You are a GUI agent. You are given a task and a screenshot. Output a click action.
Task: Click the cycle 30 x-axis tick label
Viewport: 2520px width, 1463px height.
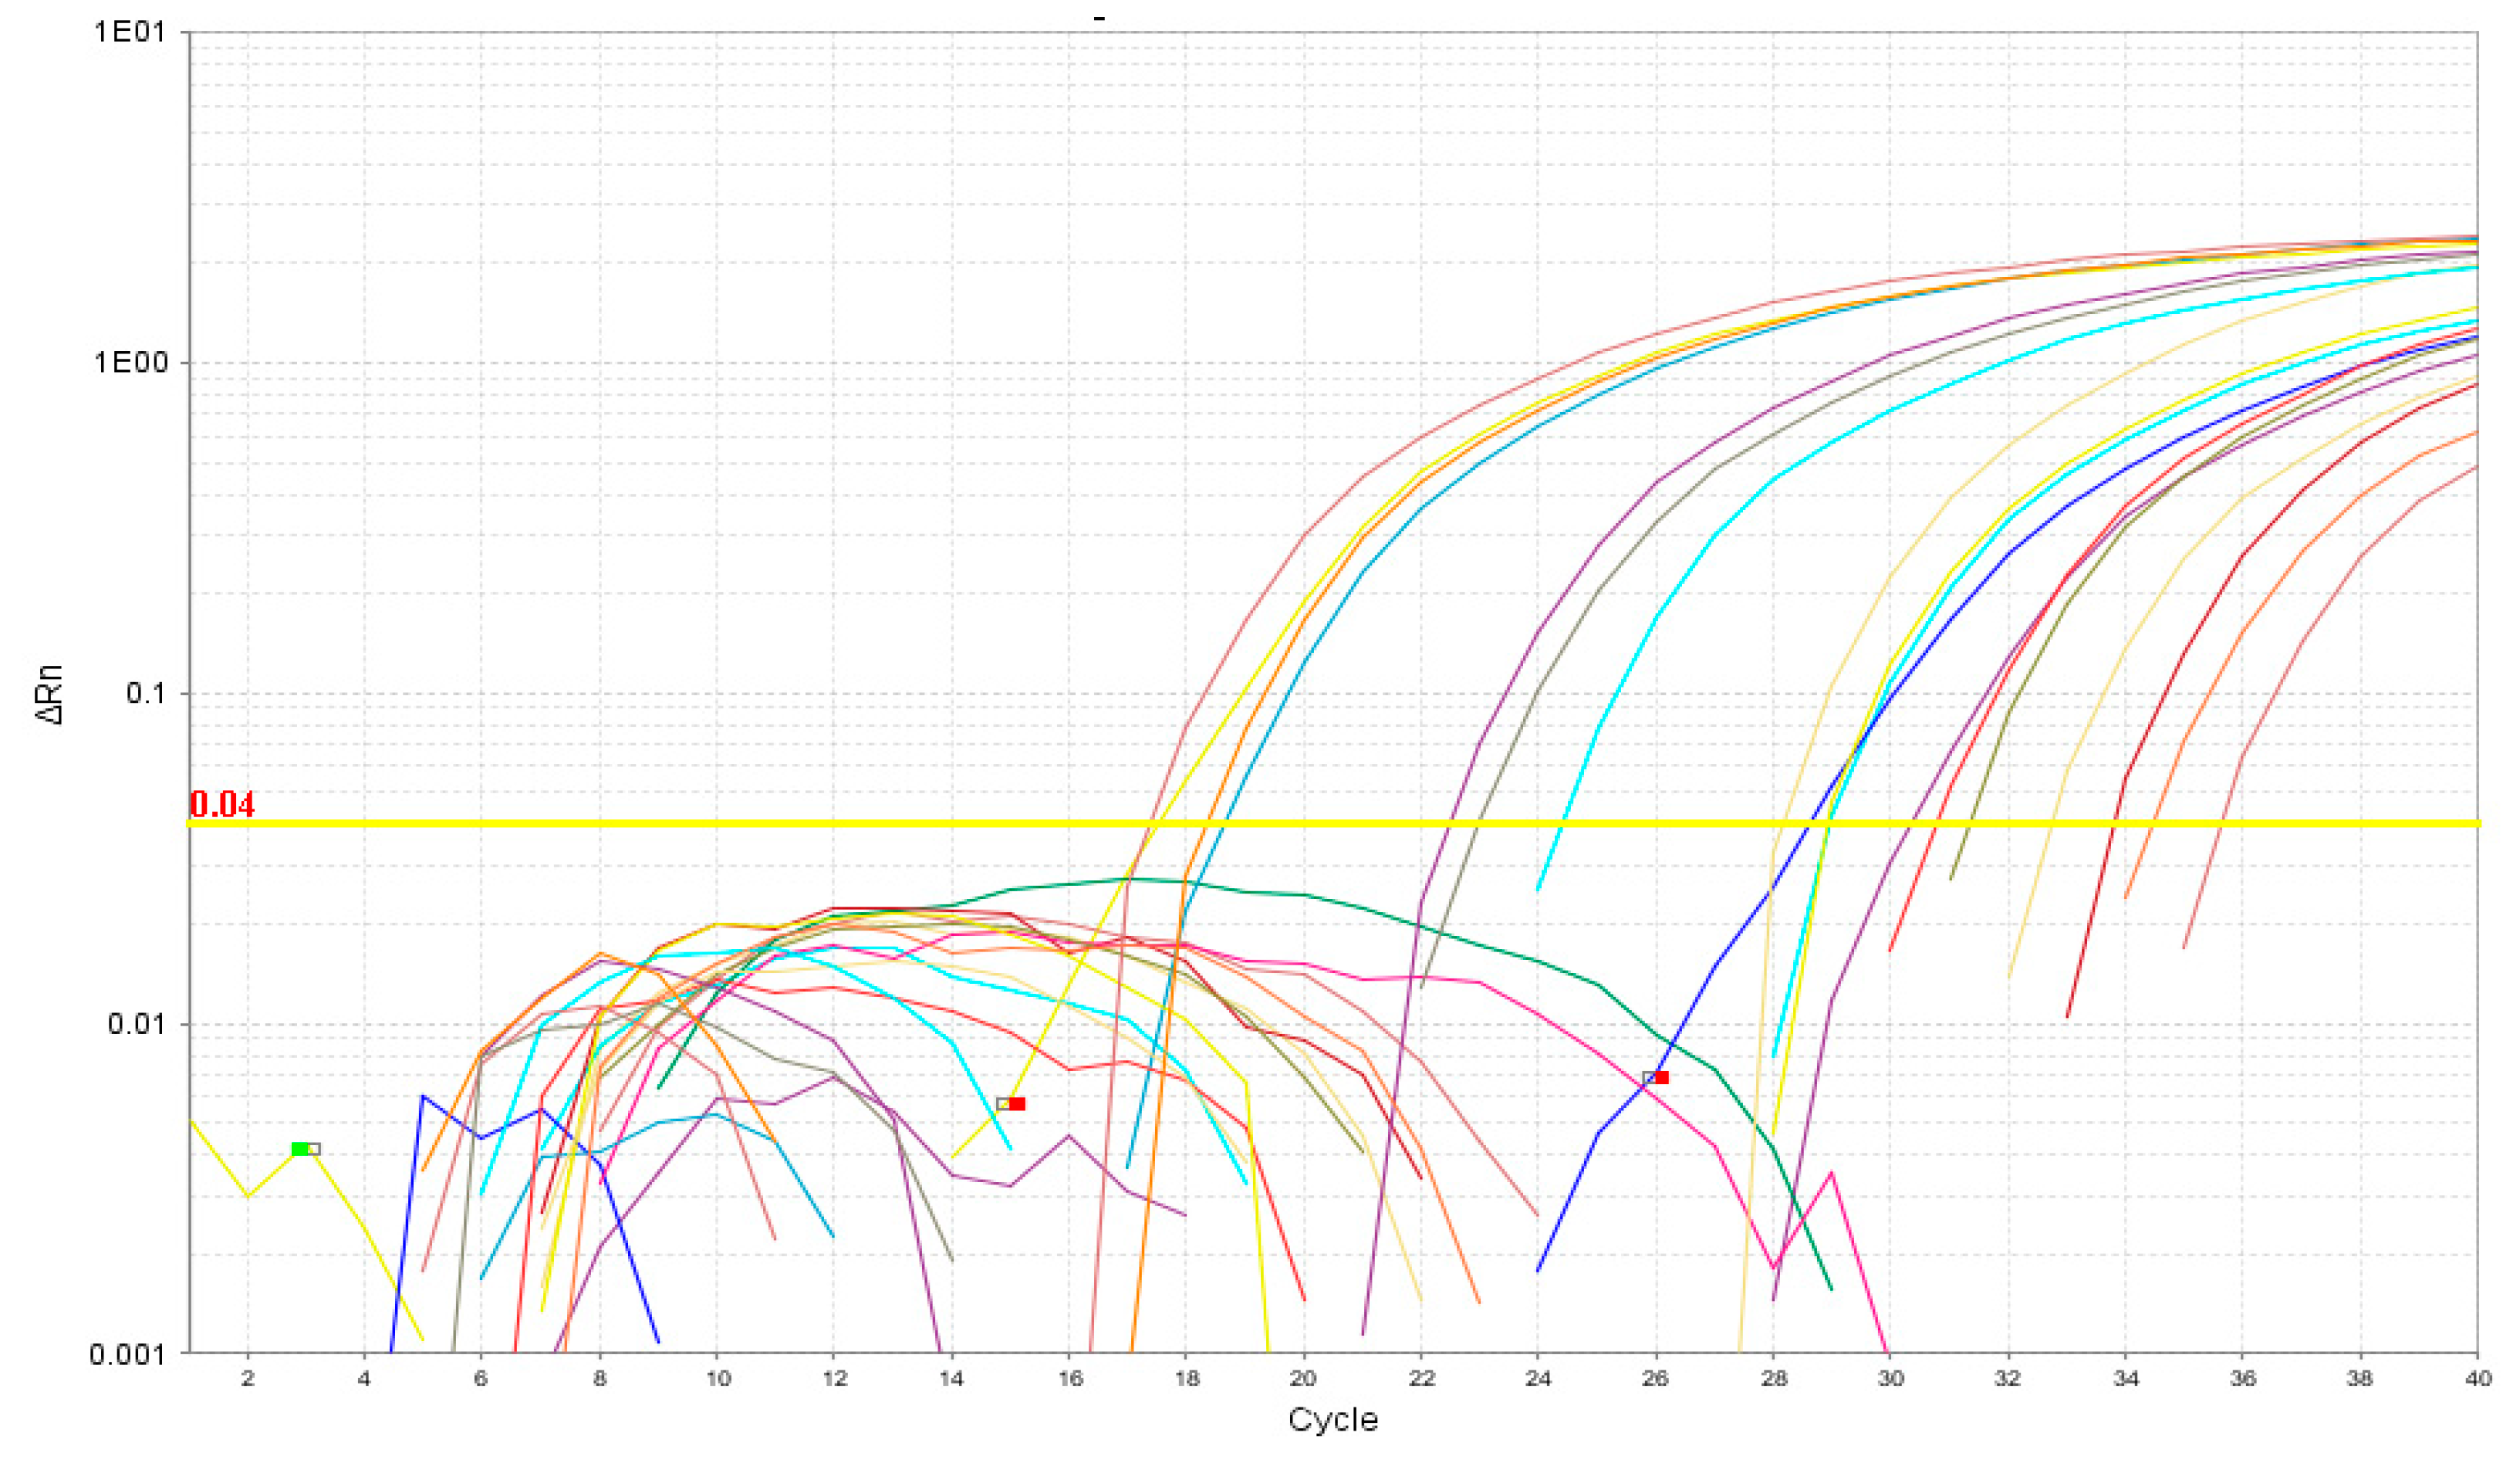(1890, 1379)
